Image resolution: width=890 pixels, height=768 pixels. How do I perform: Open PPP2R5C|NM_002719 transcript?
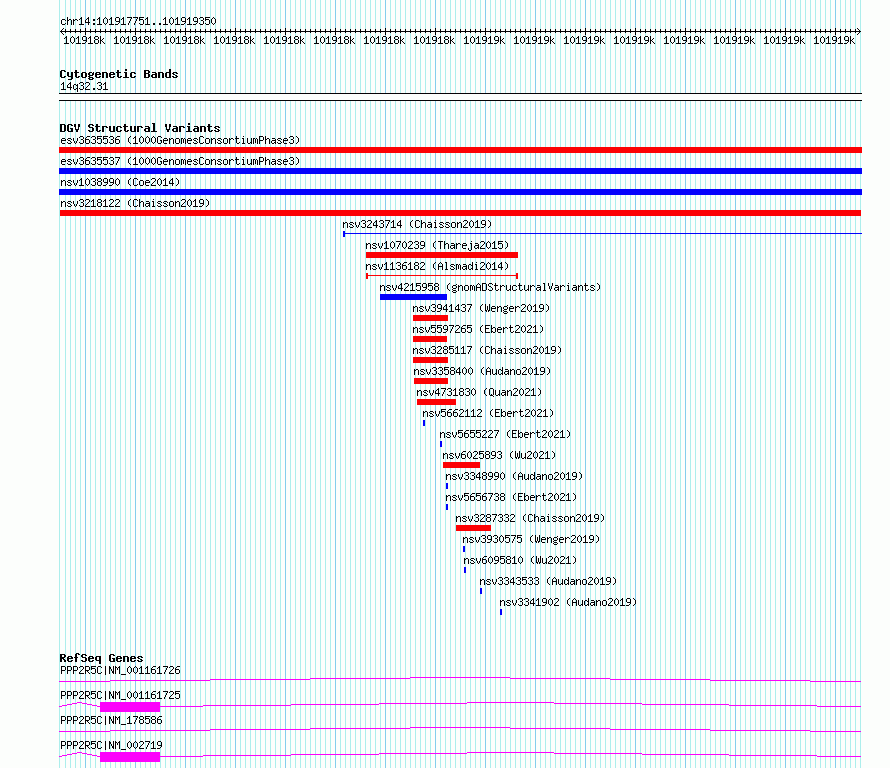click(x=111, y=745)
